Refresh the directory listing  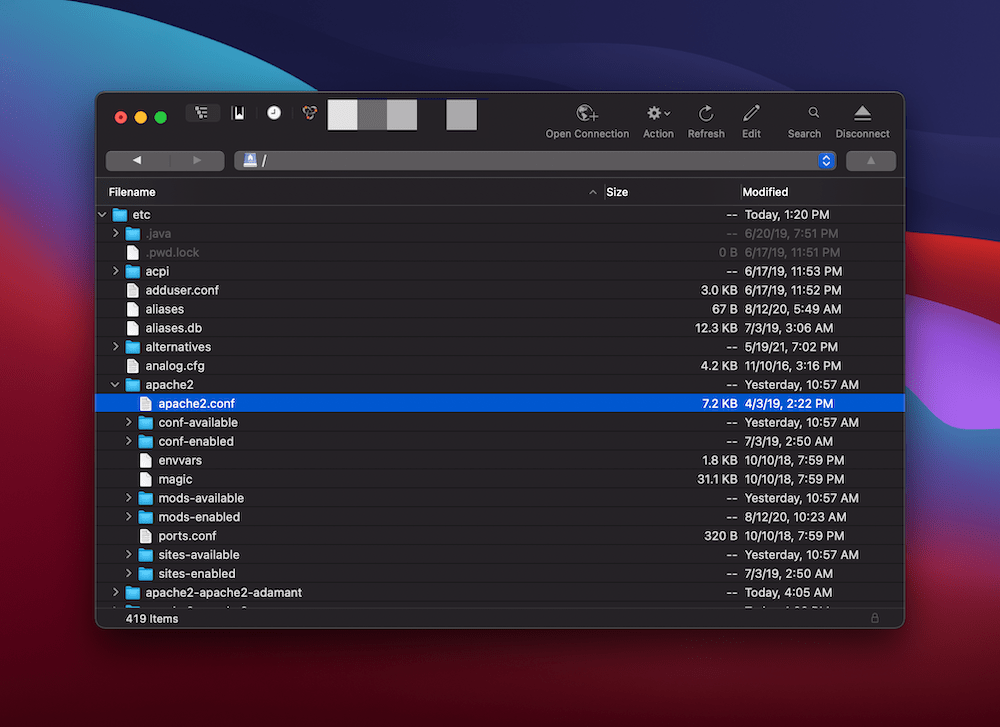pyautogui.click(x=706, y=114)
